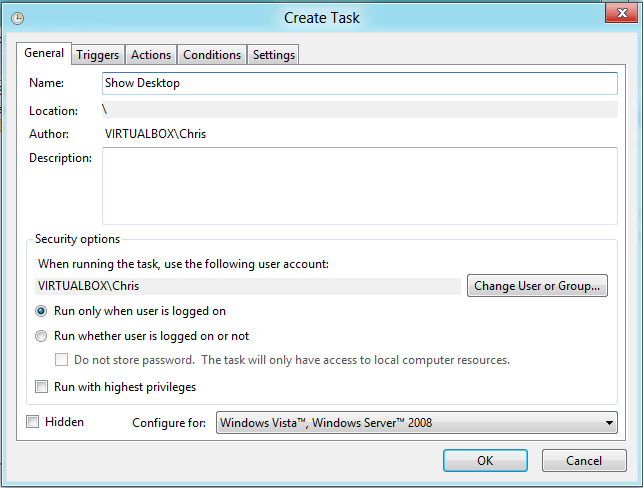Click the user account field VIRTUALBOX\Chris
This screenshot has height=488, width=643.
(248, 286)
